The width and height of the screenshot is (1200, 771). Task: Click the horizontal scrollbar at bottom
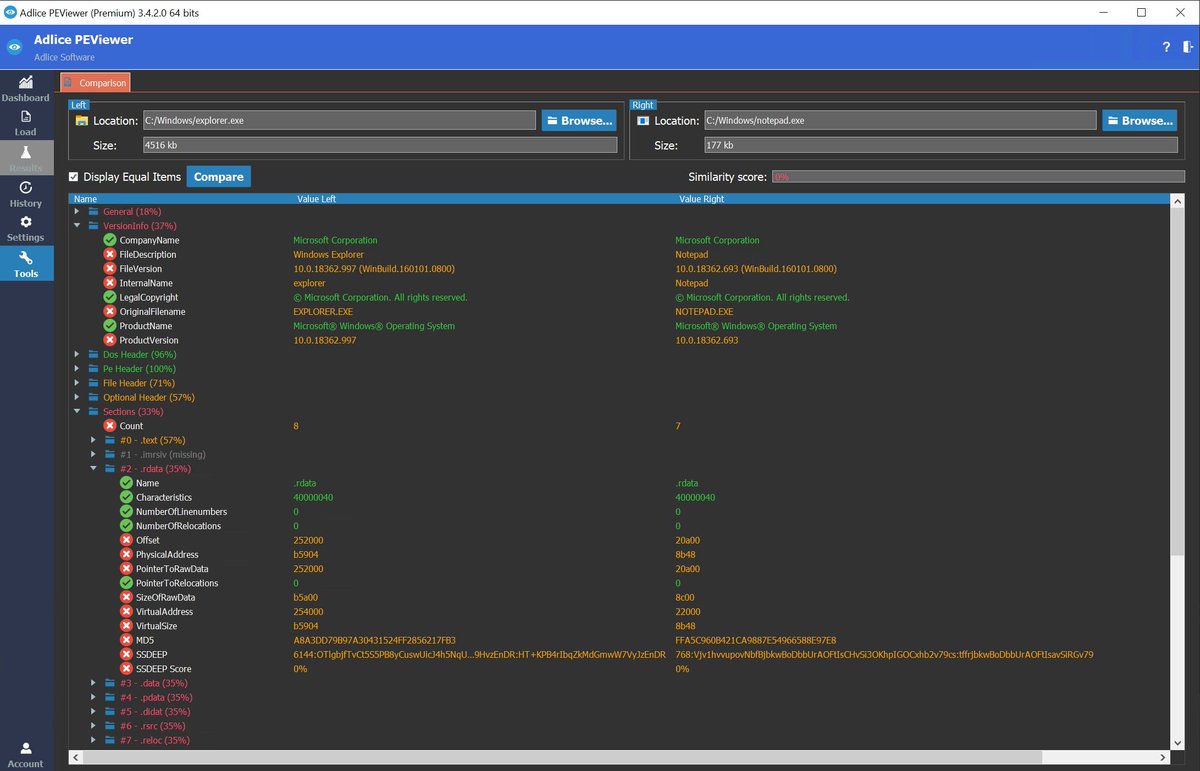click(x=560, y=756)
